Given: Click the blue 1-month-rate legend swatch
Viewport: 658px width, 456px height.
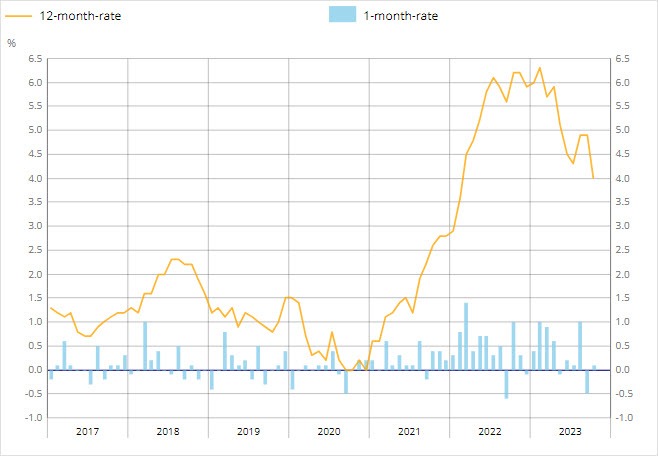Looking at the screenshot, I should (342, 14).
